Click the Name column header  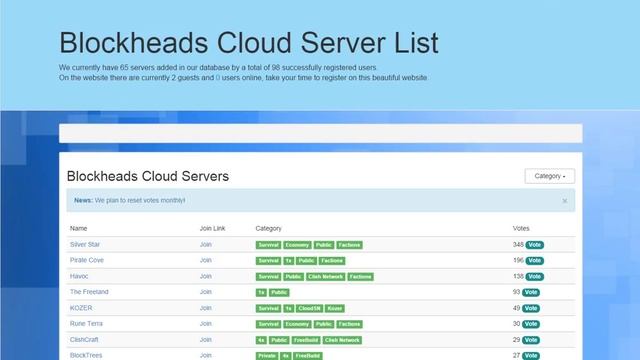pos(78,229)
